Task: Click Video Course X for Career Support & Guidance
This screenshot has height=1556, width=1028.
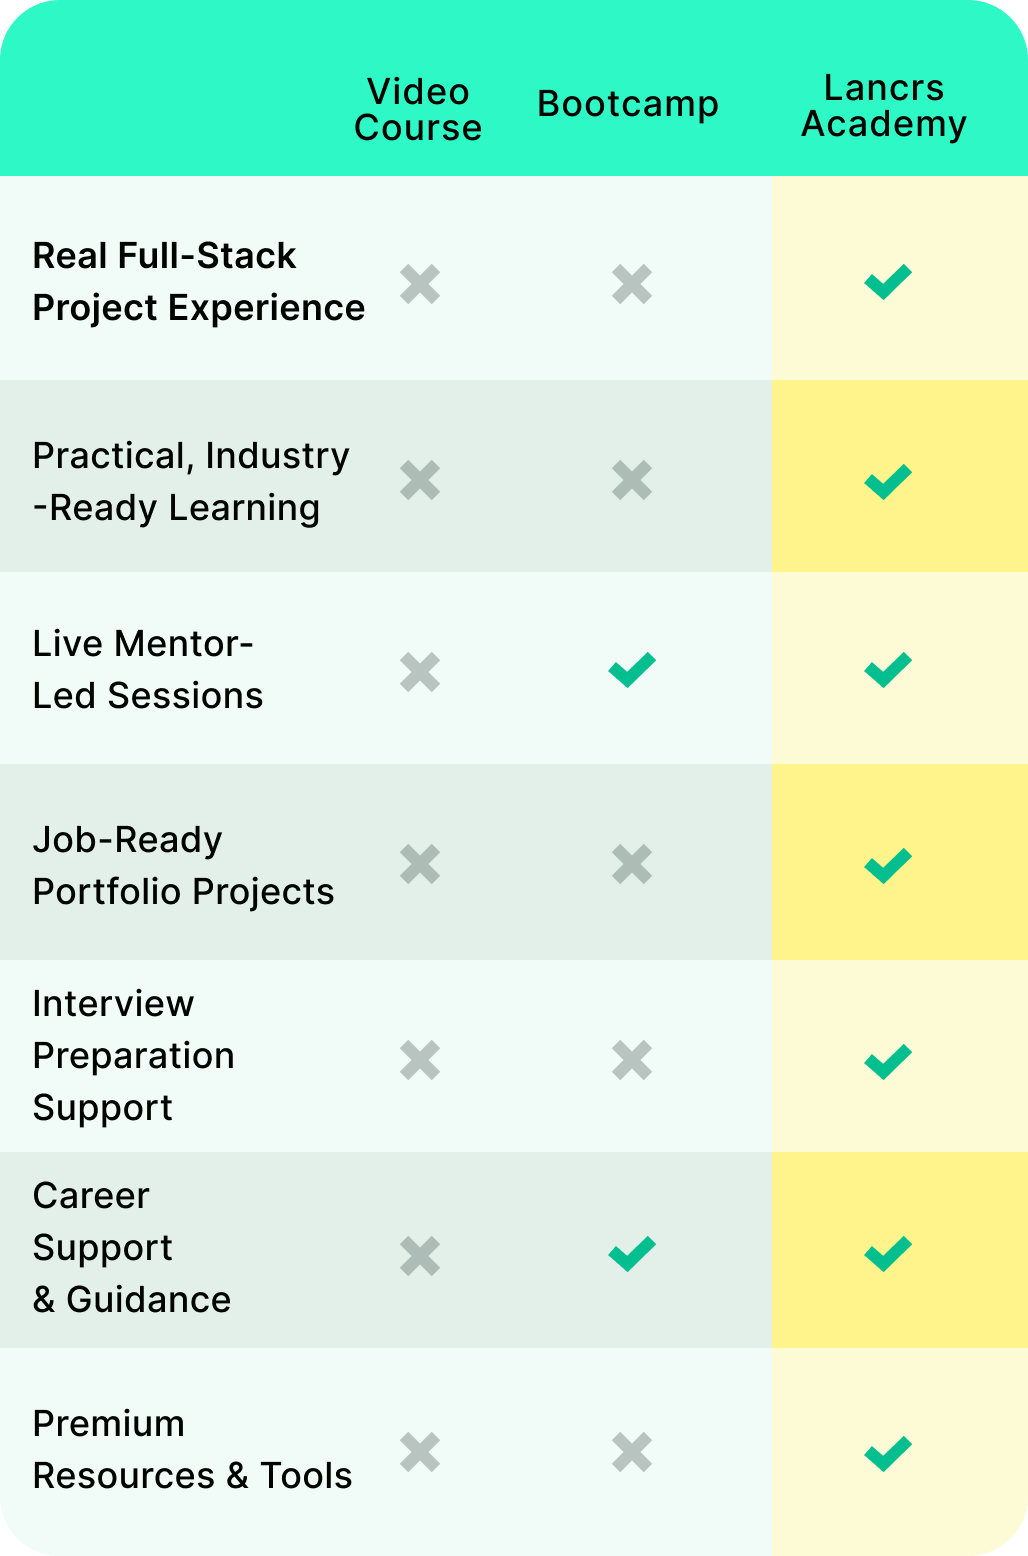Action: (x=420, y=1256)
